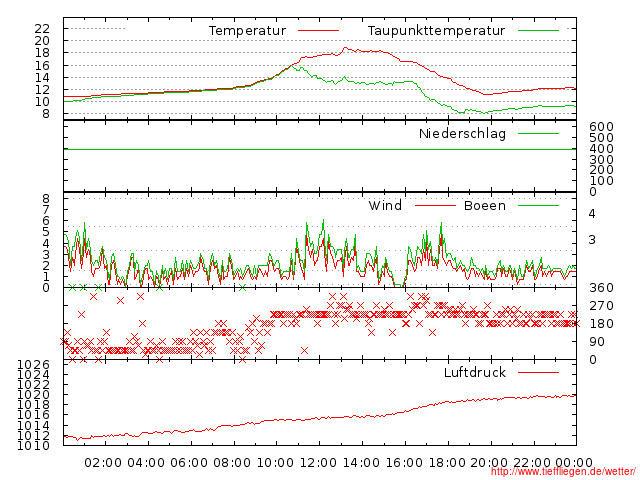Open the tieffliegen.de/wetter link

click(563, 471)
